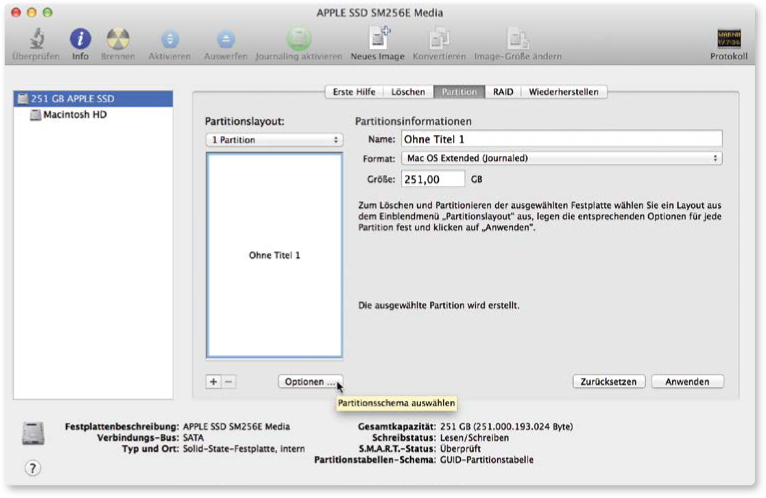The width and height of the screenshot is (766, 498).
Task: Click the Überprüfen microscope toolbar icon
Action: coord(36,39)
